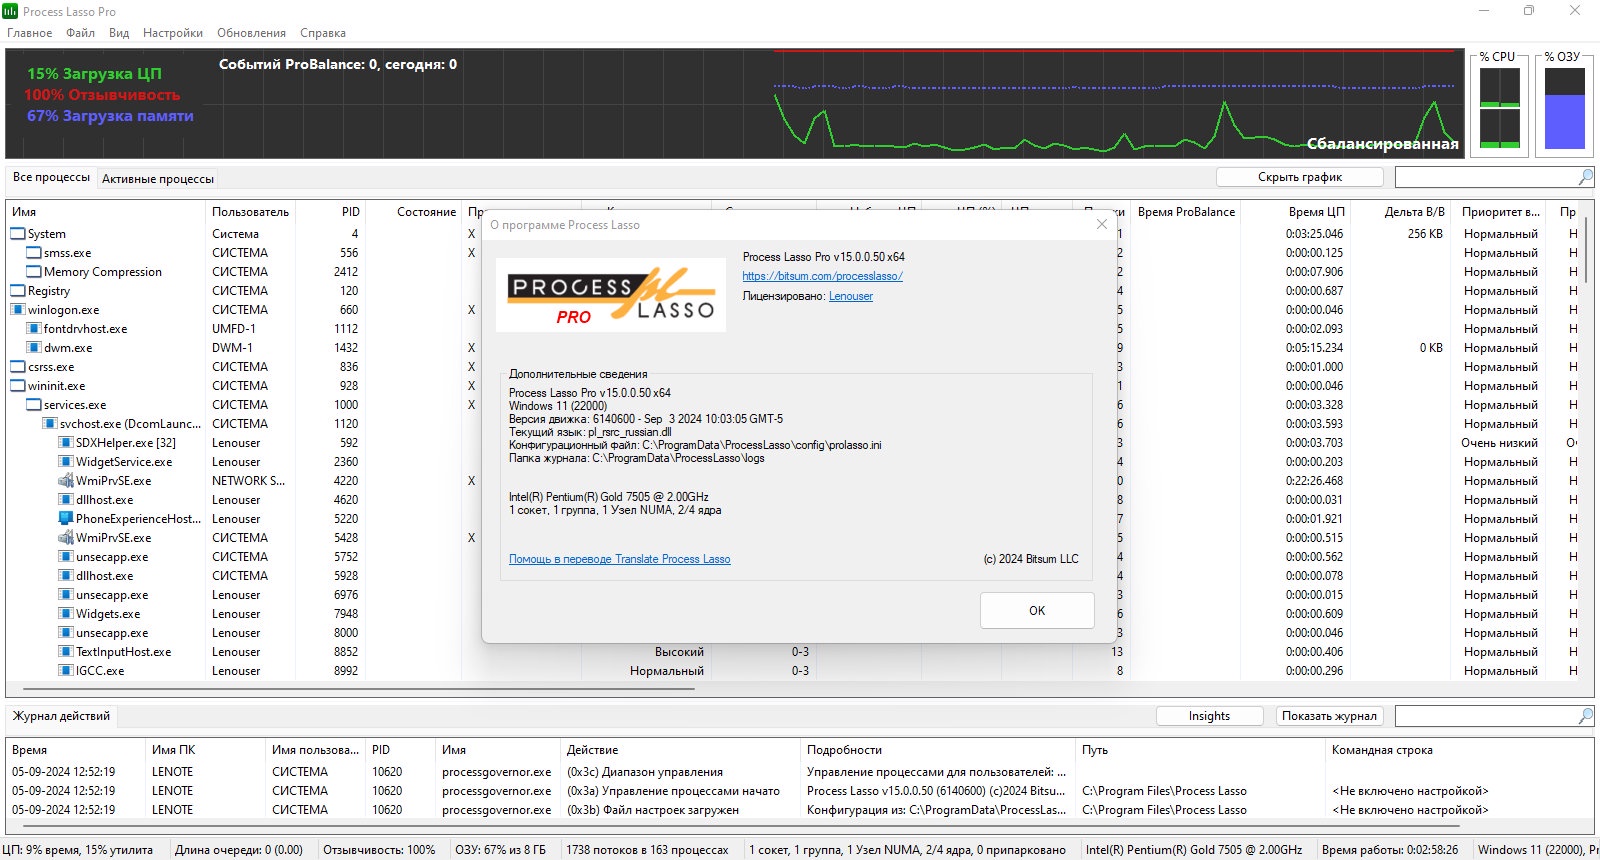The image size is (1600, 860).
Task: Click the WmiPrvSE.exe process icon for PID 4220
Action: [66, 481]
